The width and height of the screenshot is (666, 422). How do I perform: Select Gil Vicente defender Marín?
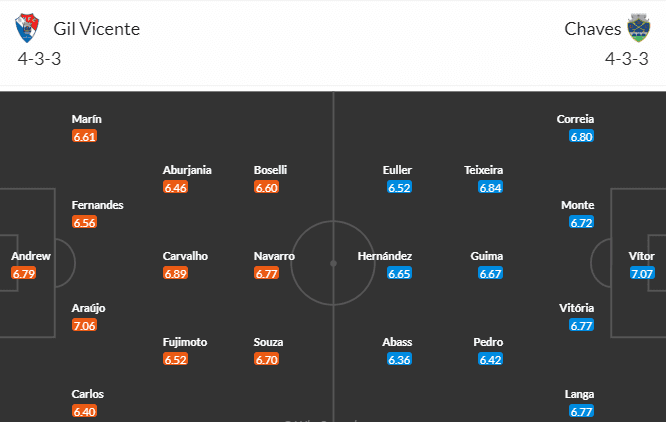coord(86,119)
